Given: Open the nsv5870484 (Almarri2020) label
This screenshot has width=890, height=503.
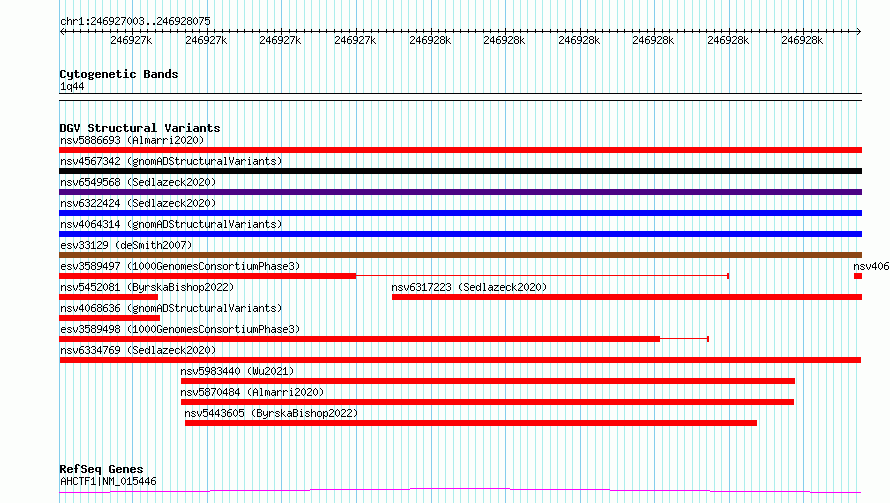Looking at the screenshot, I should pyautogui.click(x=252, y=392).
